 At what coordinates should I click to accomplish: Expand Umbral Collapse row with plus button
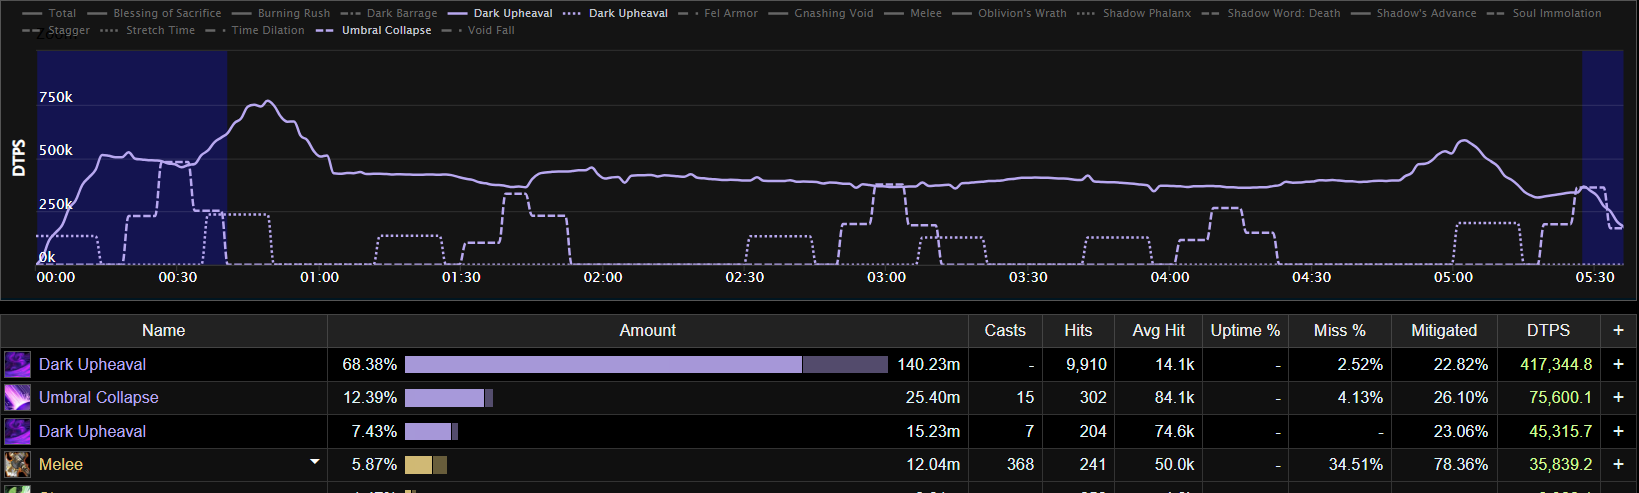(x=1618, y=398)
